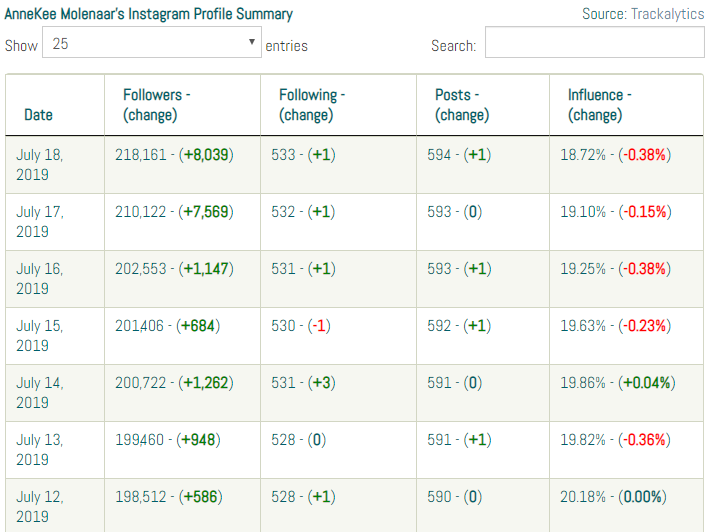Click the +0.04% influence change value
Image resolution: width=712 pixels, height=532 pixels.
[647, 383]
